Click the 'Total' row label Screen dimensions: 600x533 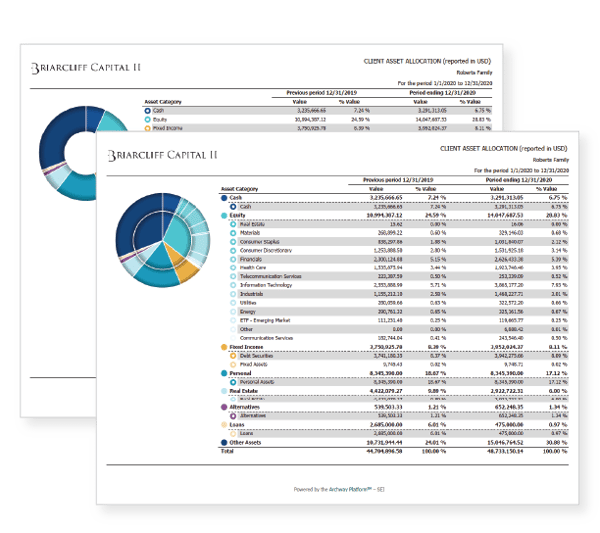(227, 452)
